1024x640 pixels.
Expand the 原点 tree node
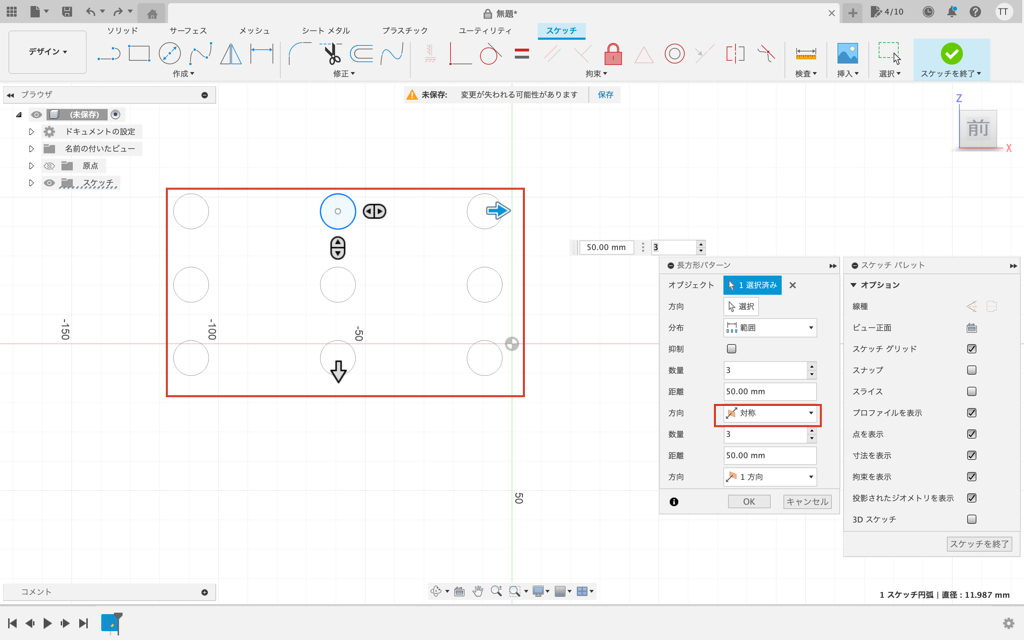31,166
